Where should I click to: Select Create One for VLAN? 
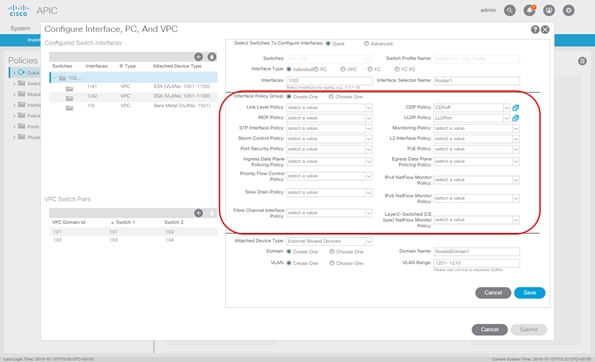tap(289, 263)
